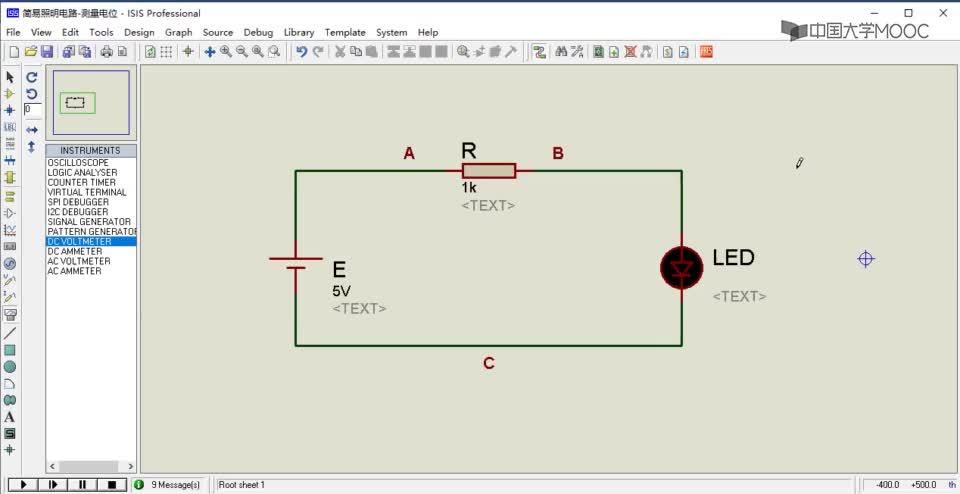Select Device pins mode tool
Image resolution: width=960 pixels, height=494 pixels.
[x=9, y=213]
